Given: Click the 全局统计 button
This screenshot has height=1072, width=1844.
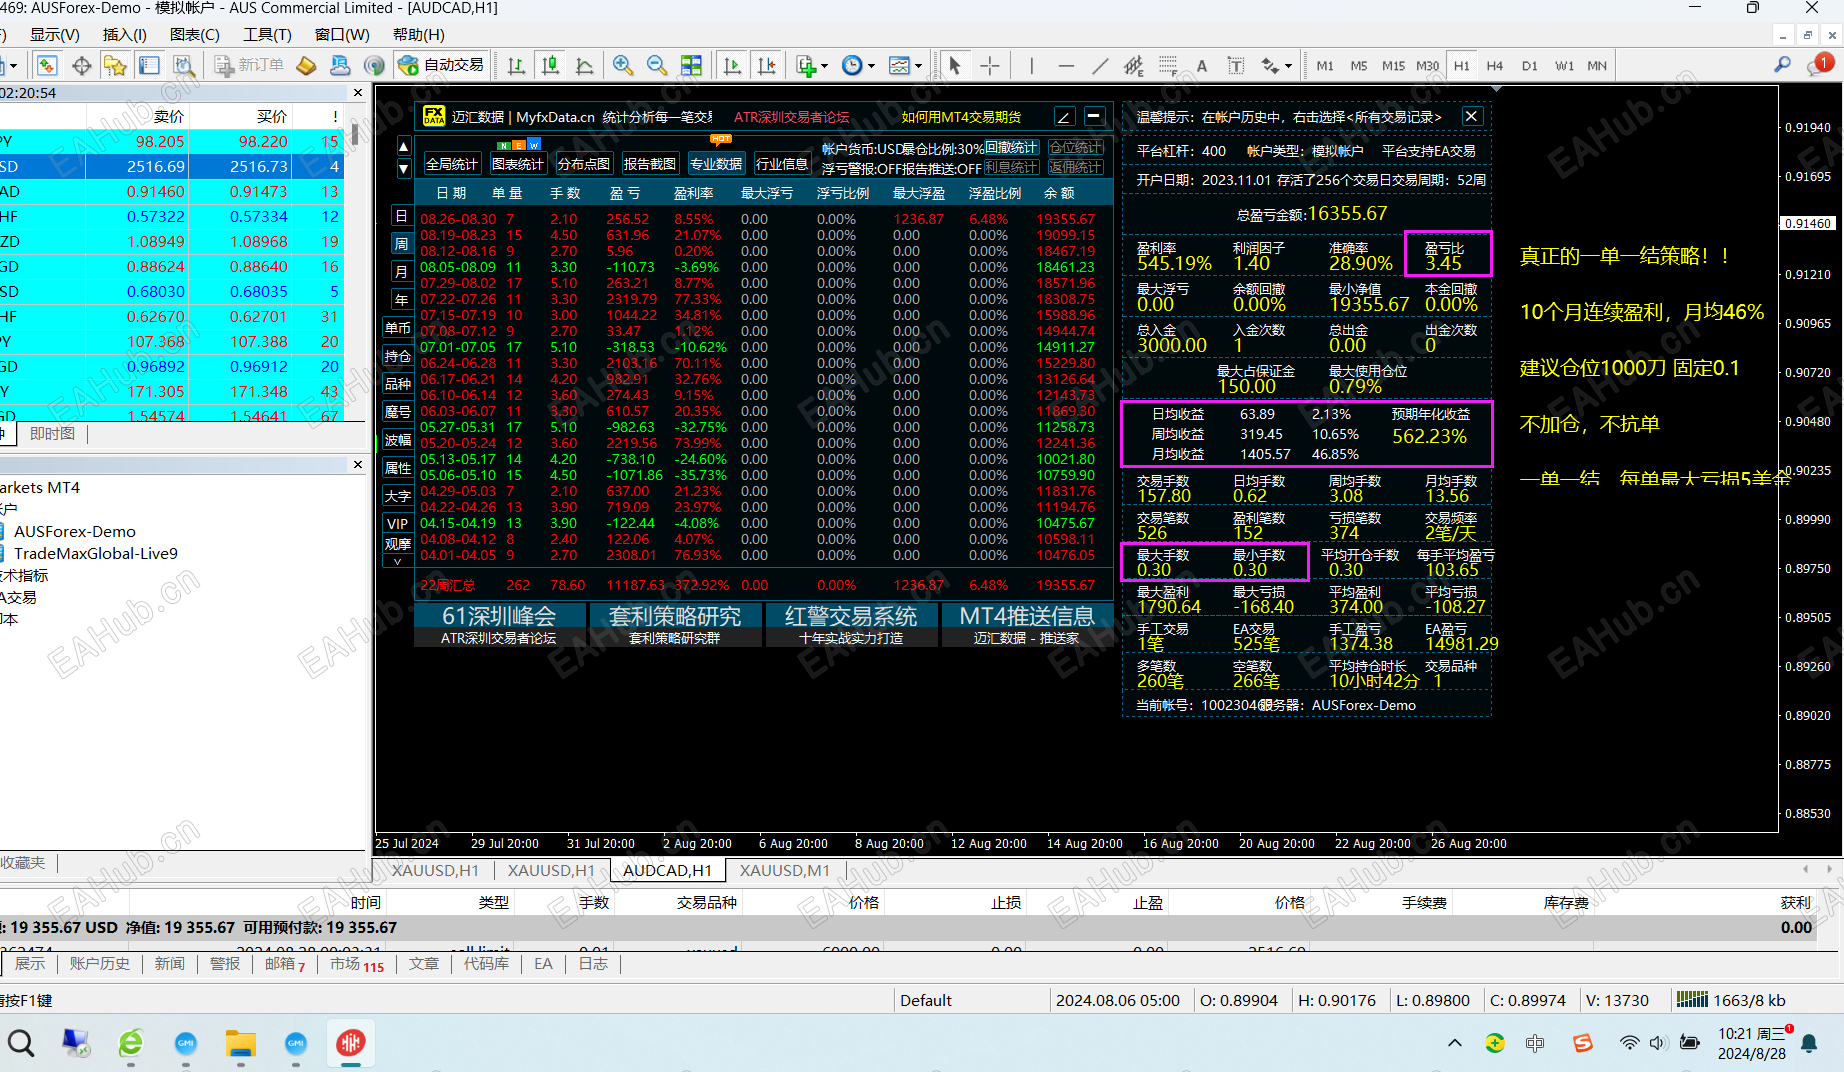Looking at the screenshot, I should pos(452,164).
